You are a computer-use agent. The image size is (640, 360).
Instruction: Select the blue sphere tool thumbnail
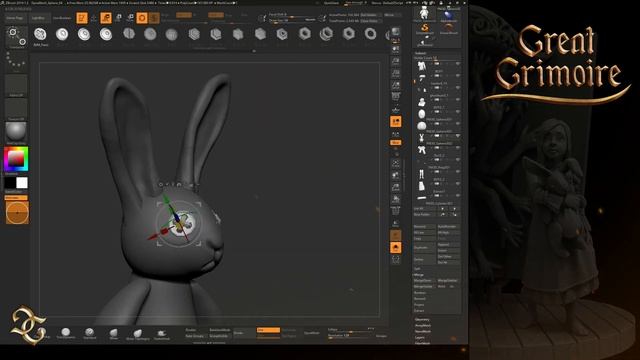coord(449,16)
